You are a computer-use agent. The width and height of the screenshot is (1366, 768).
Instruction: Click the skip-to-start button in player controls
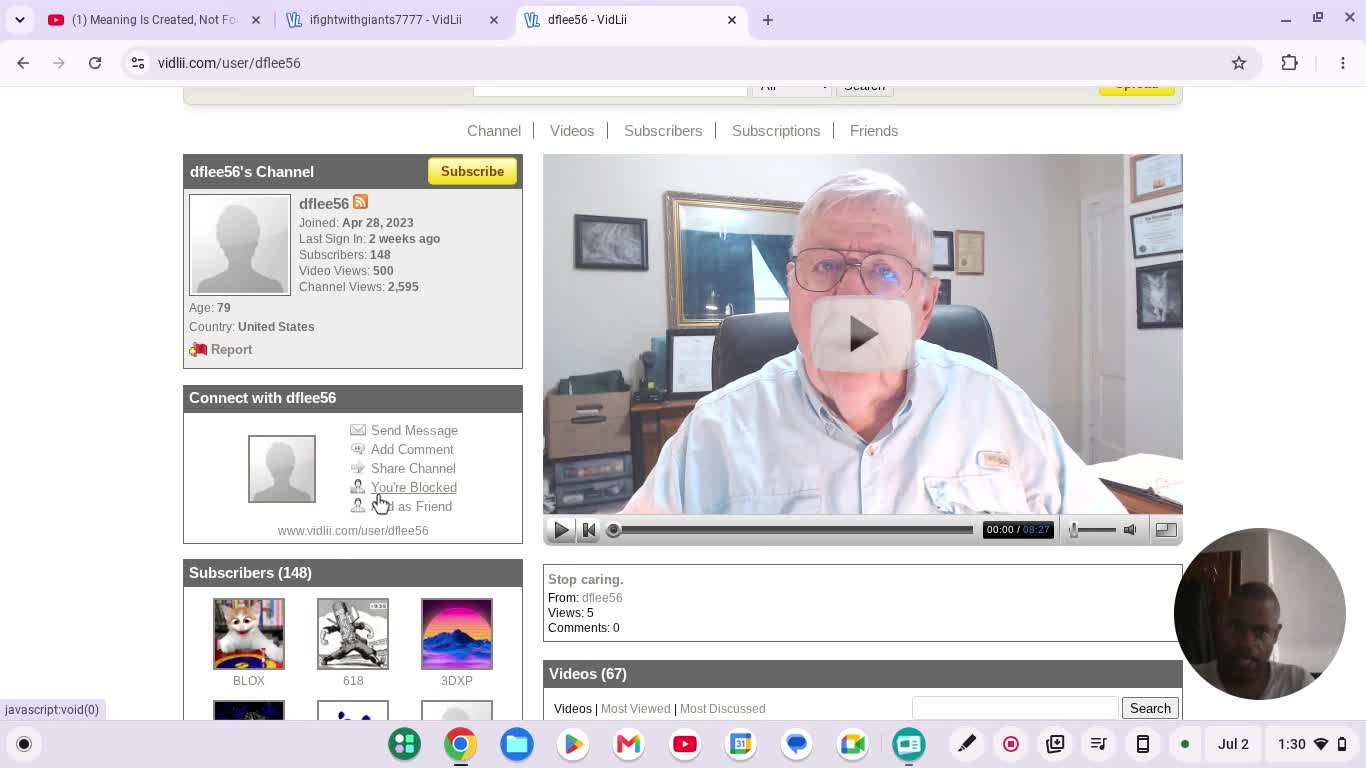coord(589,530)
